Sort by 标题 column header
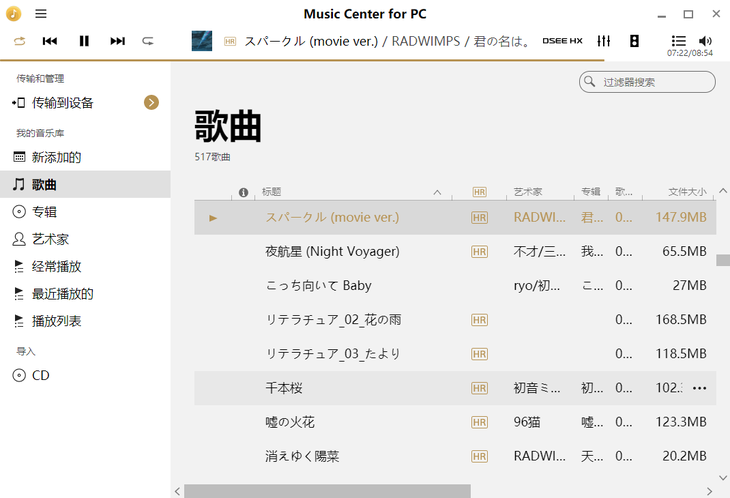The width and height of the screenshot is (730, 498). click(271, 192)
